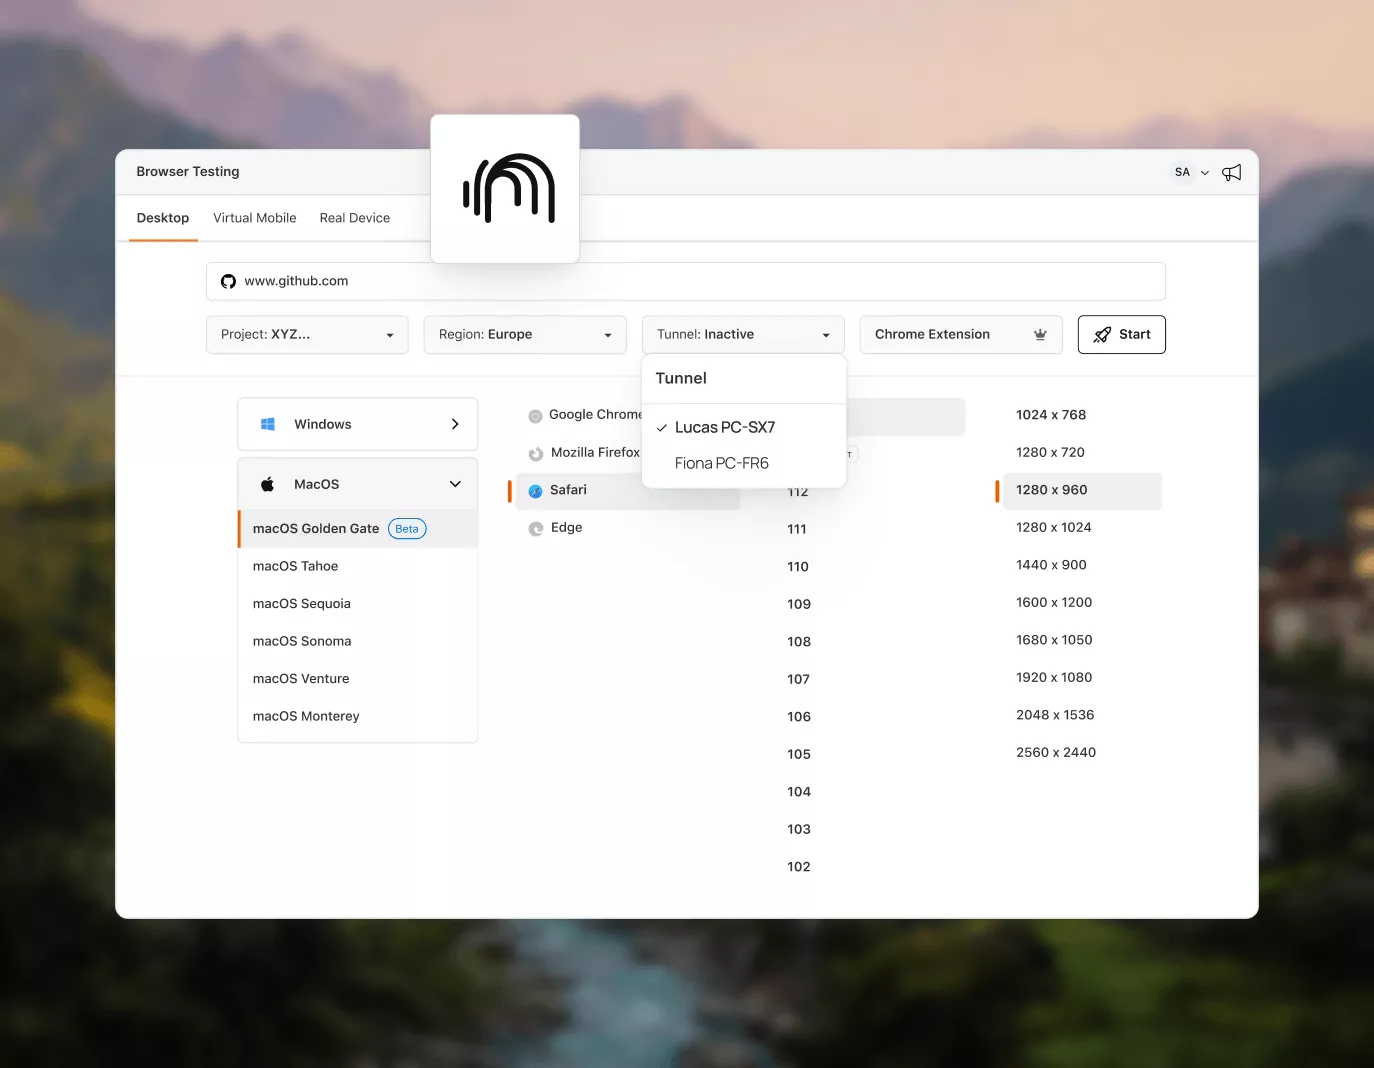The width and height of the screenshot is (1374, 1068).
Task: Click the megaphone announcements icon
Action: pyautogui.click(x=1232, y=172)
